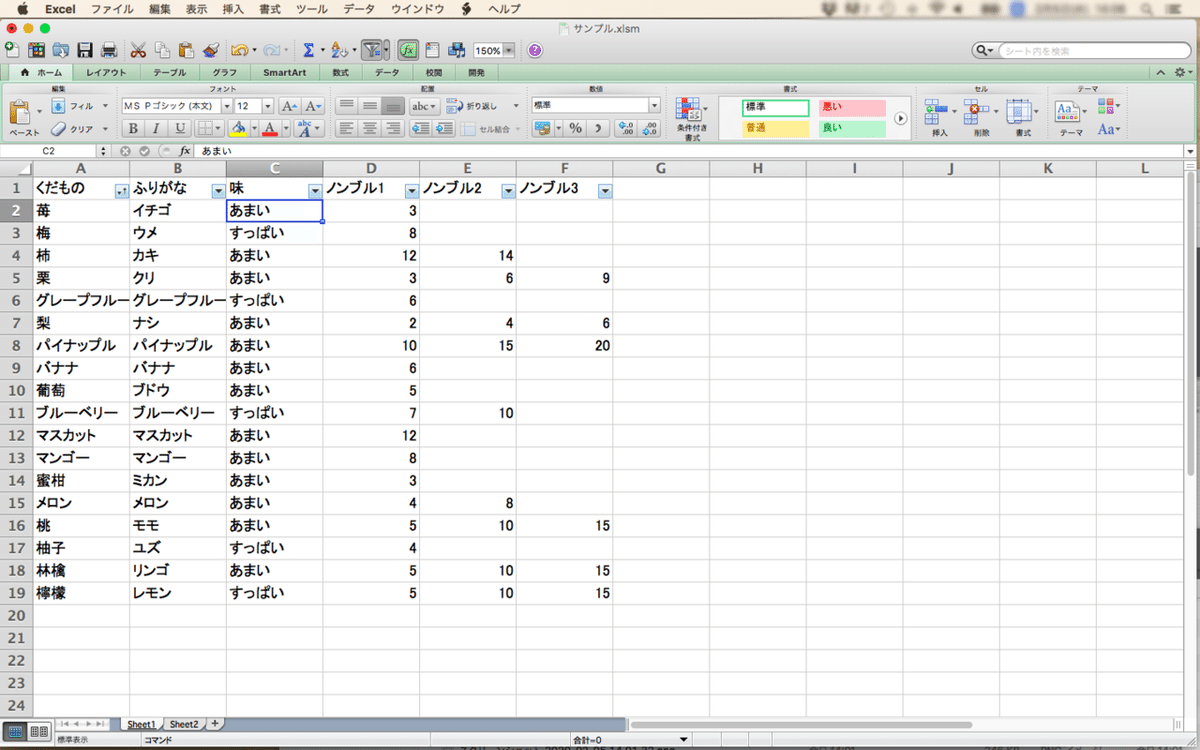This screenshot has height=750, width=1200.
Task: Undo the last action
Action: (x=239, y=49)
